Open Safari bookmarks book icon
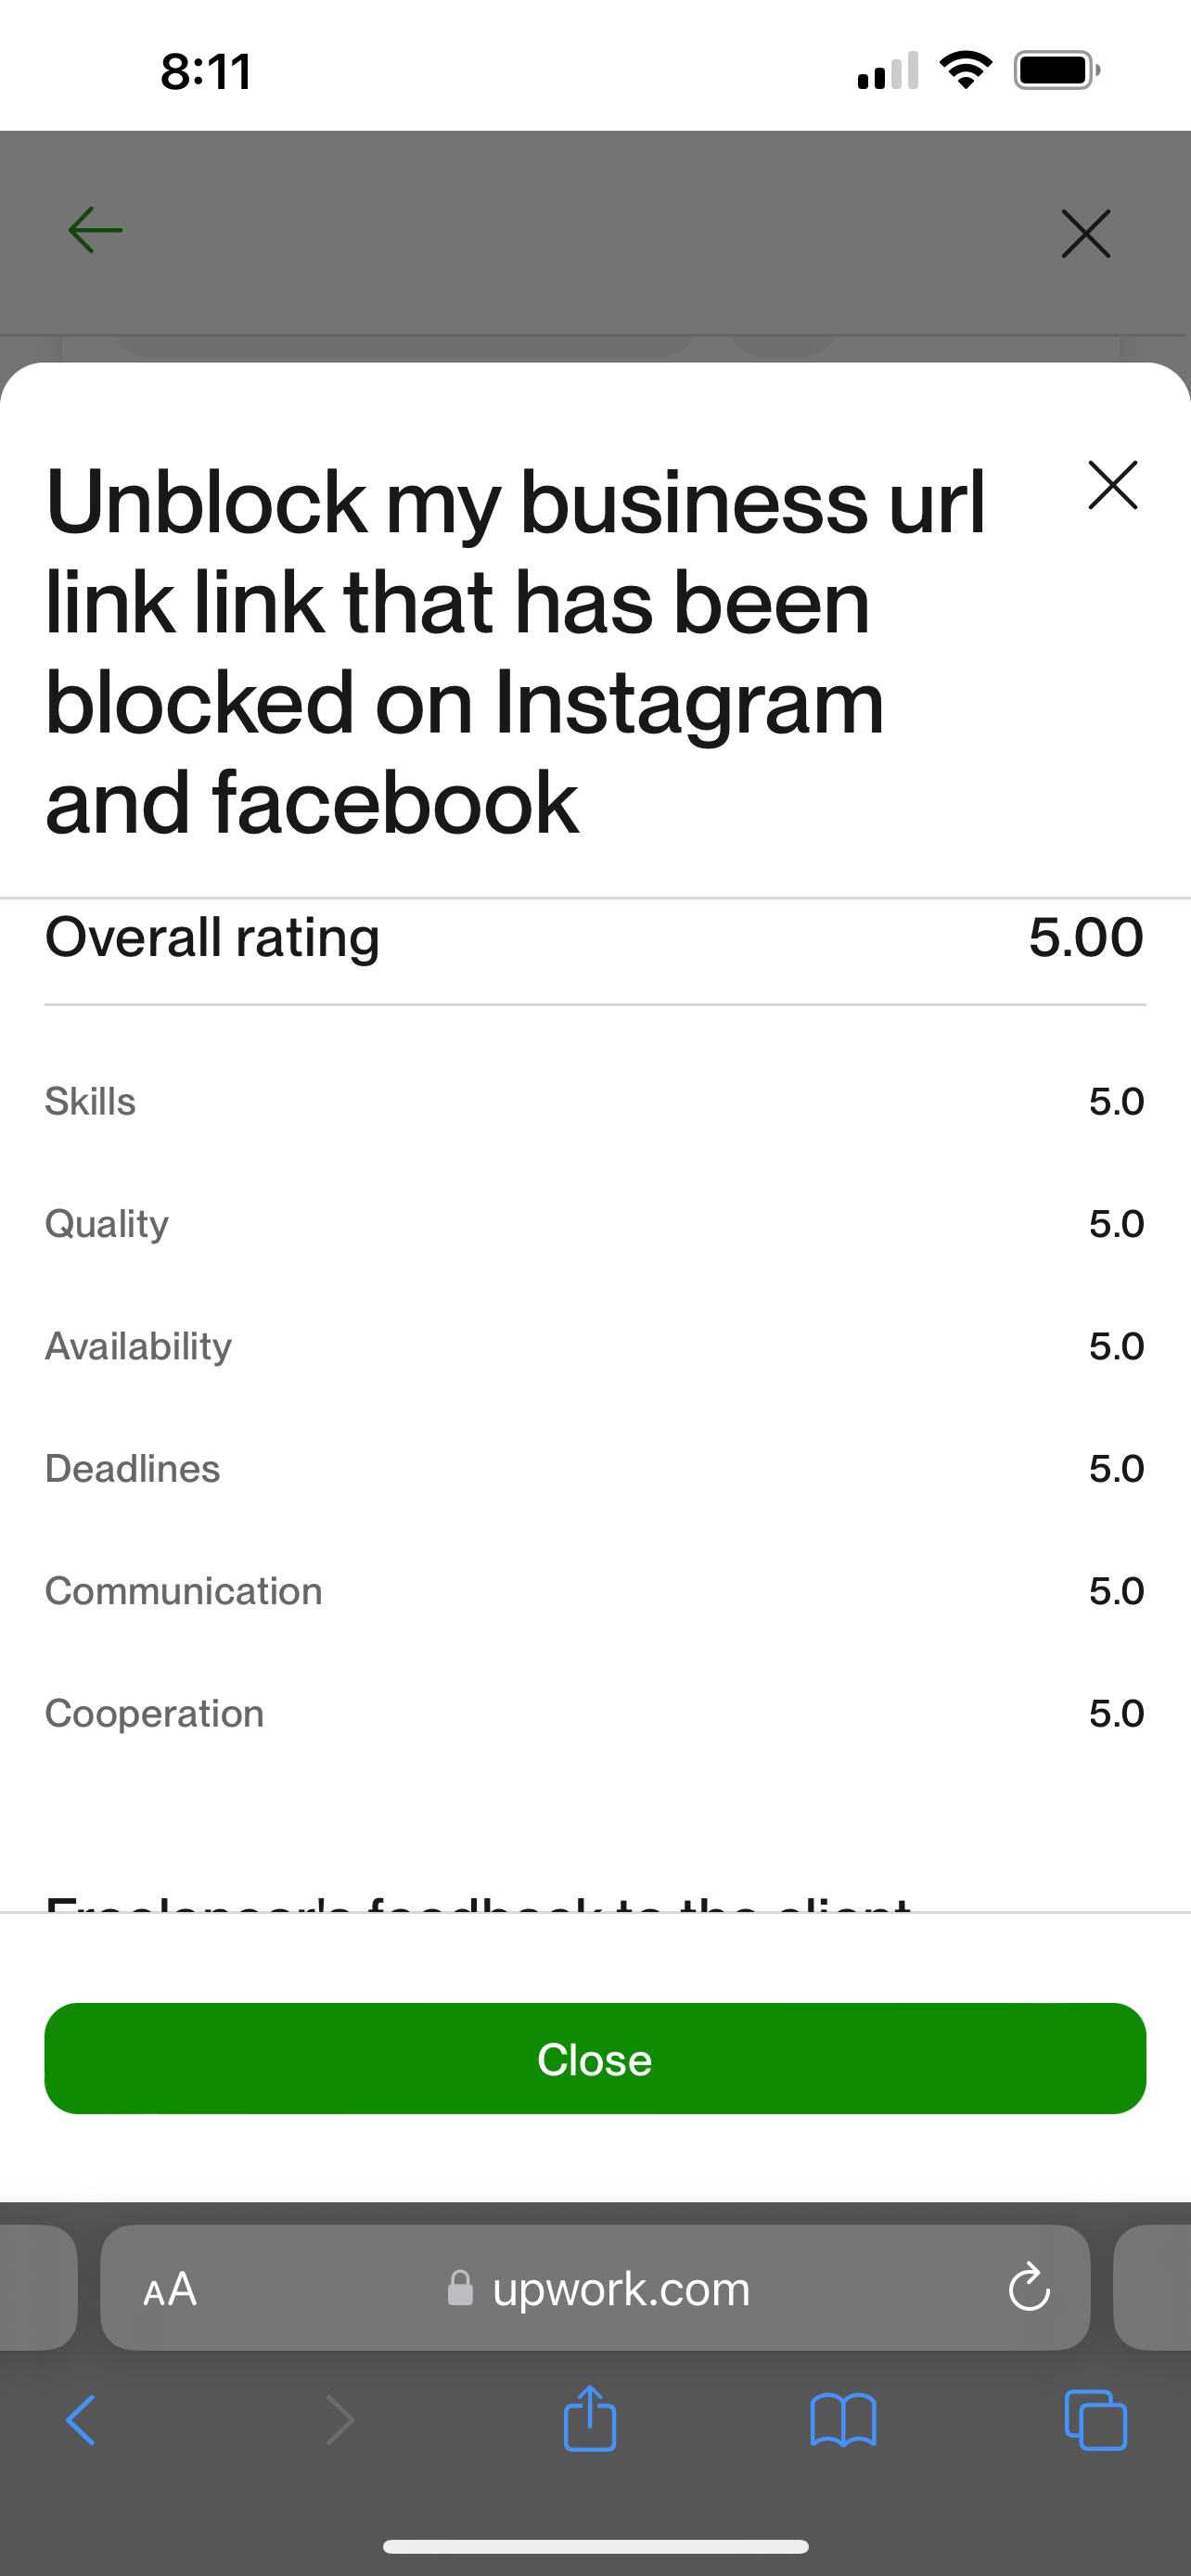This screenshot has width=1191, height=2576. 843,2421
